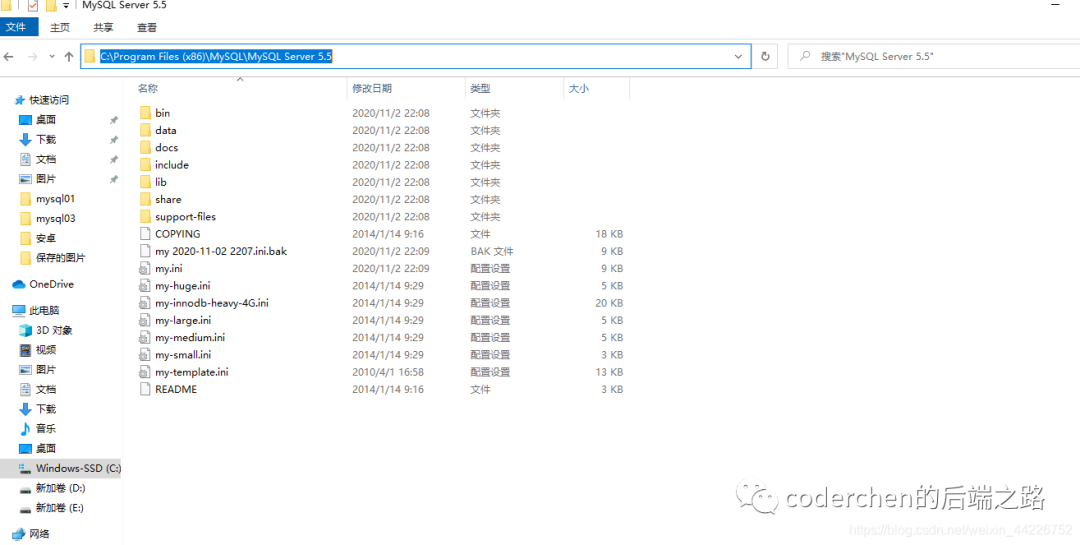Viewport: 1080px width, 545px height.
Task: Select the lib folder icon
Action: (x=145, y=182)
